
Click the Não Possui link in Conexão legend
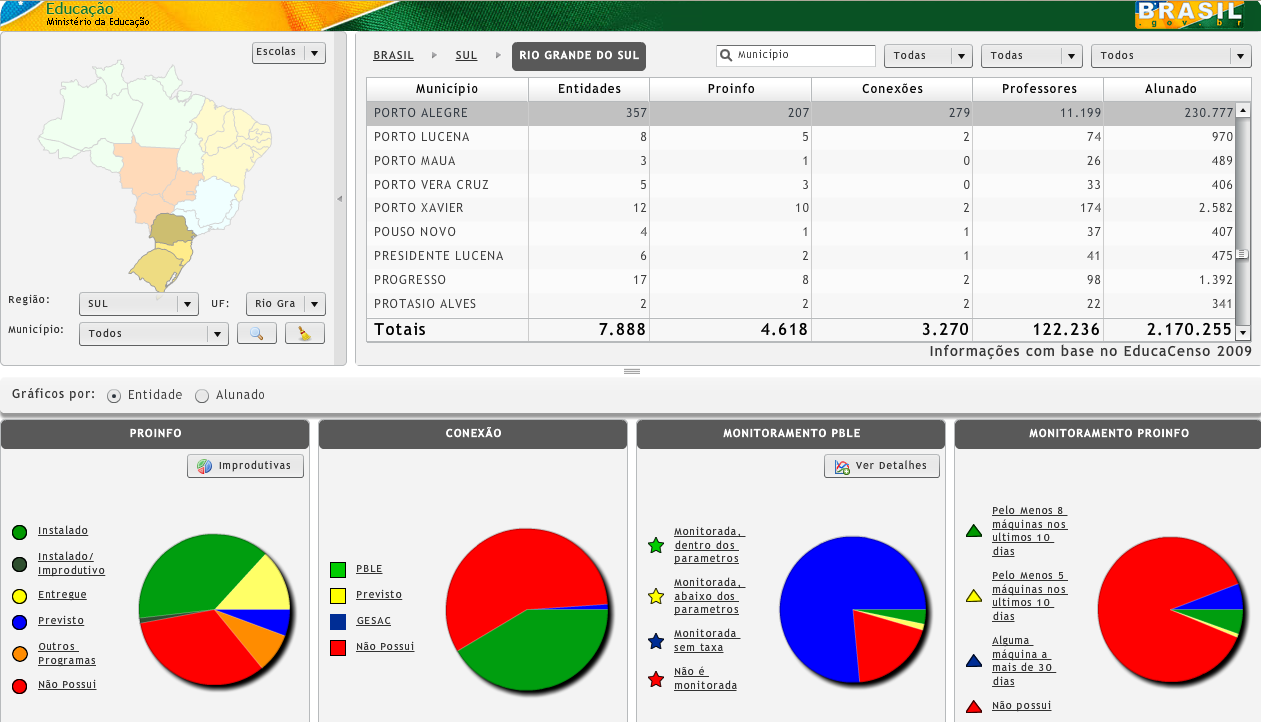(x=385, y=647)
